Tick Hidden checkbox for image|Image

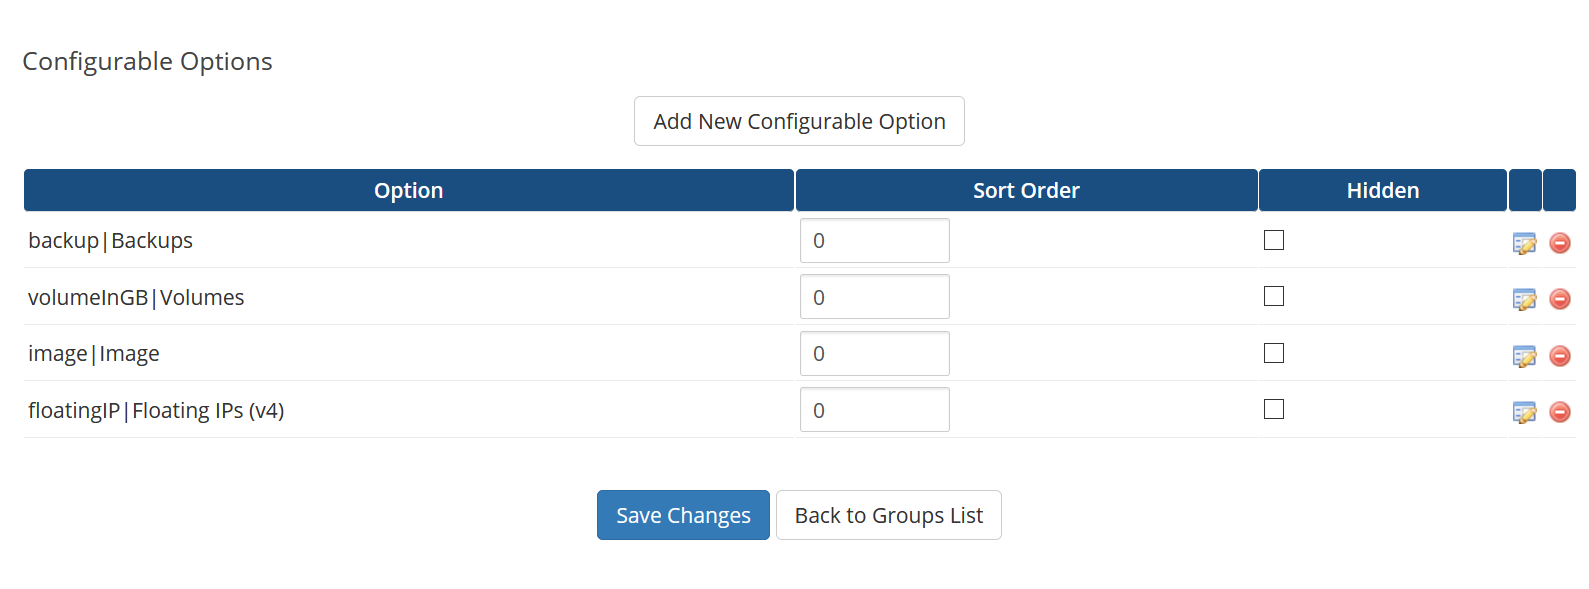[1274, 353]
